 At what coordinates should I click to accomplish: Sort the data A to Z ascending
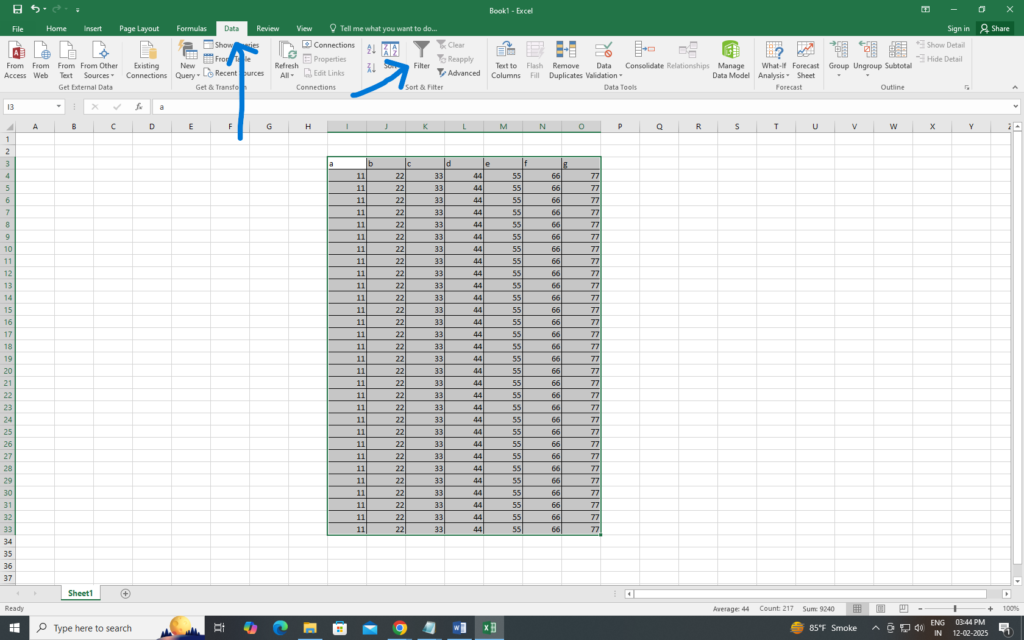(x=371, y=48)
